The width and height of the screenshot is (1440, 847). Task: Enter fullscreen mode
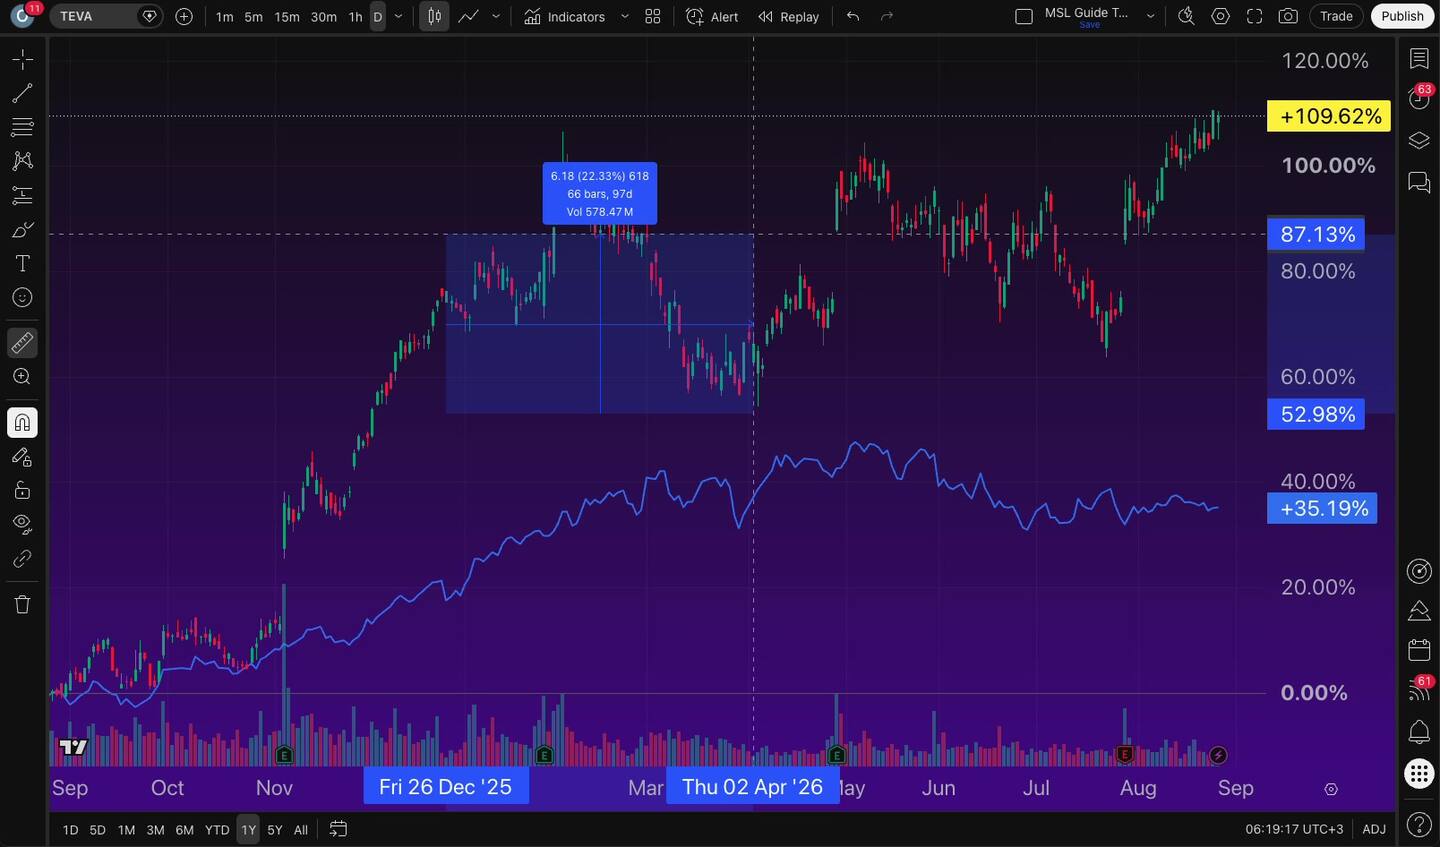click(1254, 17)
